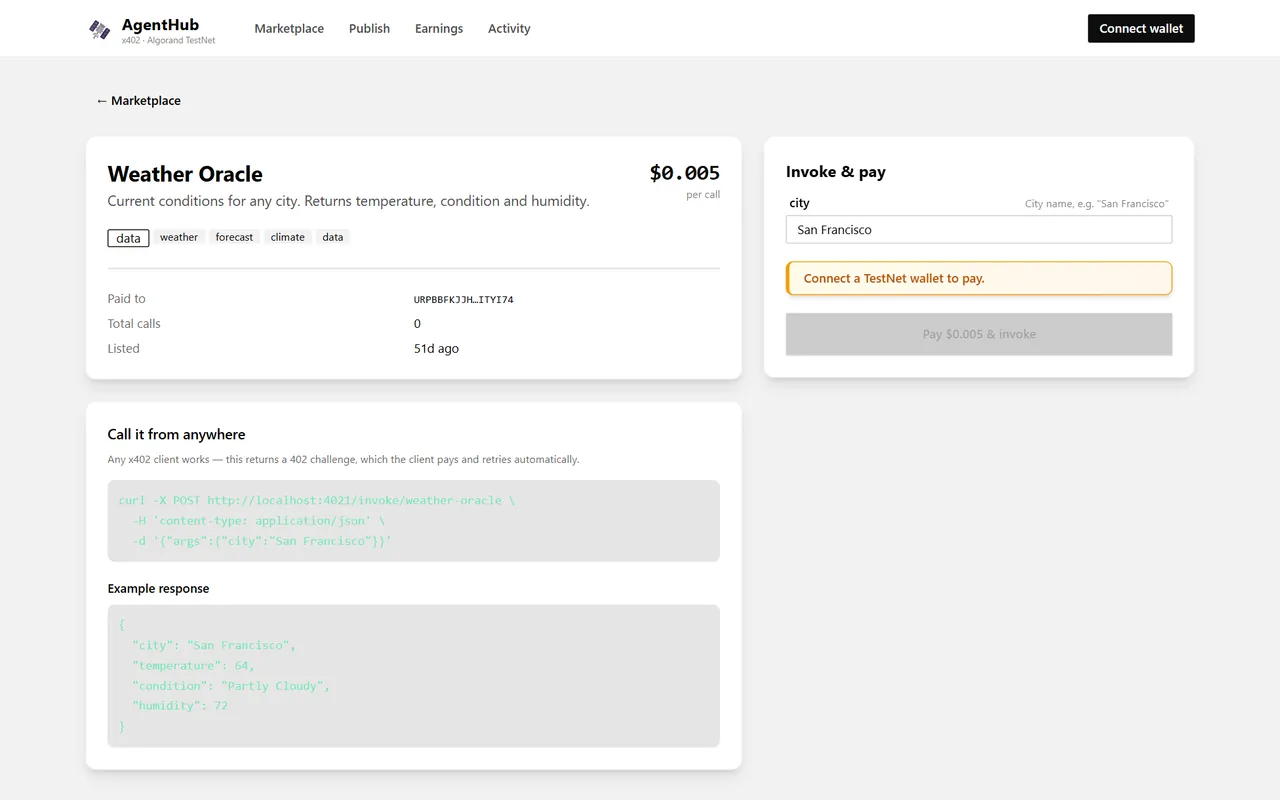Go to the Earnings page

(439, 29)
